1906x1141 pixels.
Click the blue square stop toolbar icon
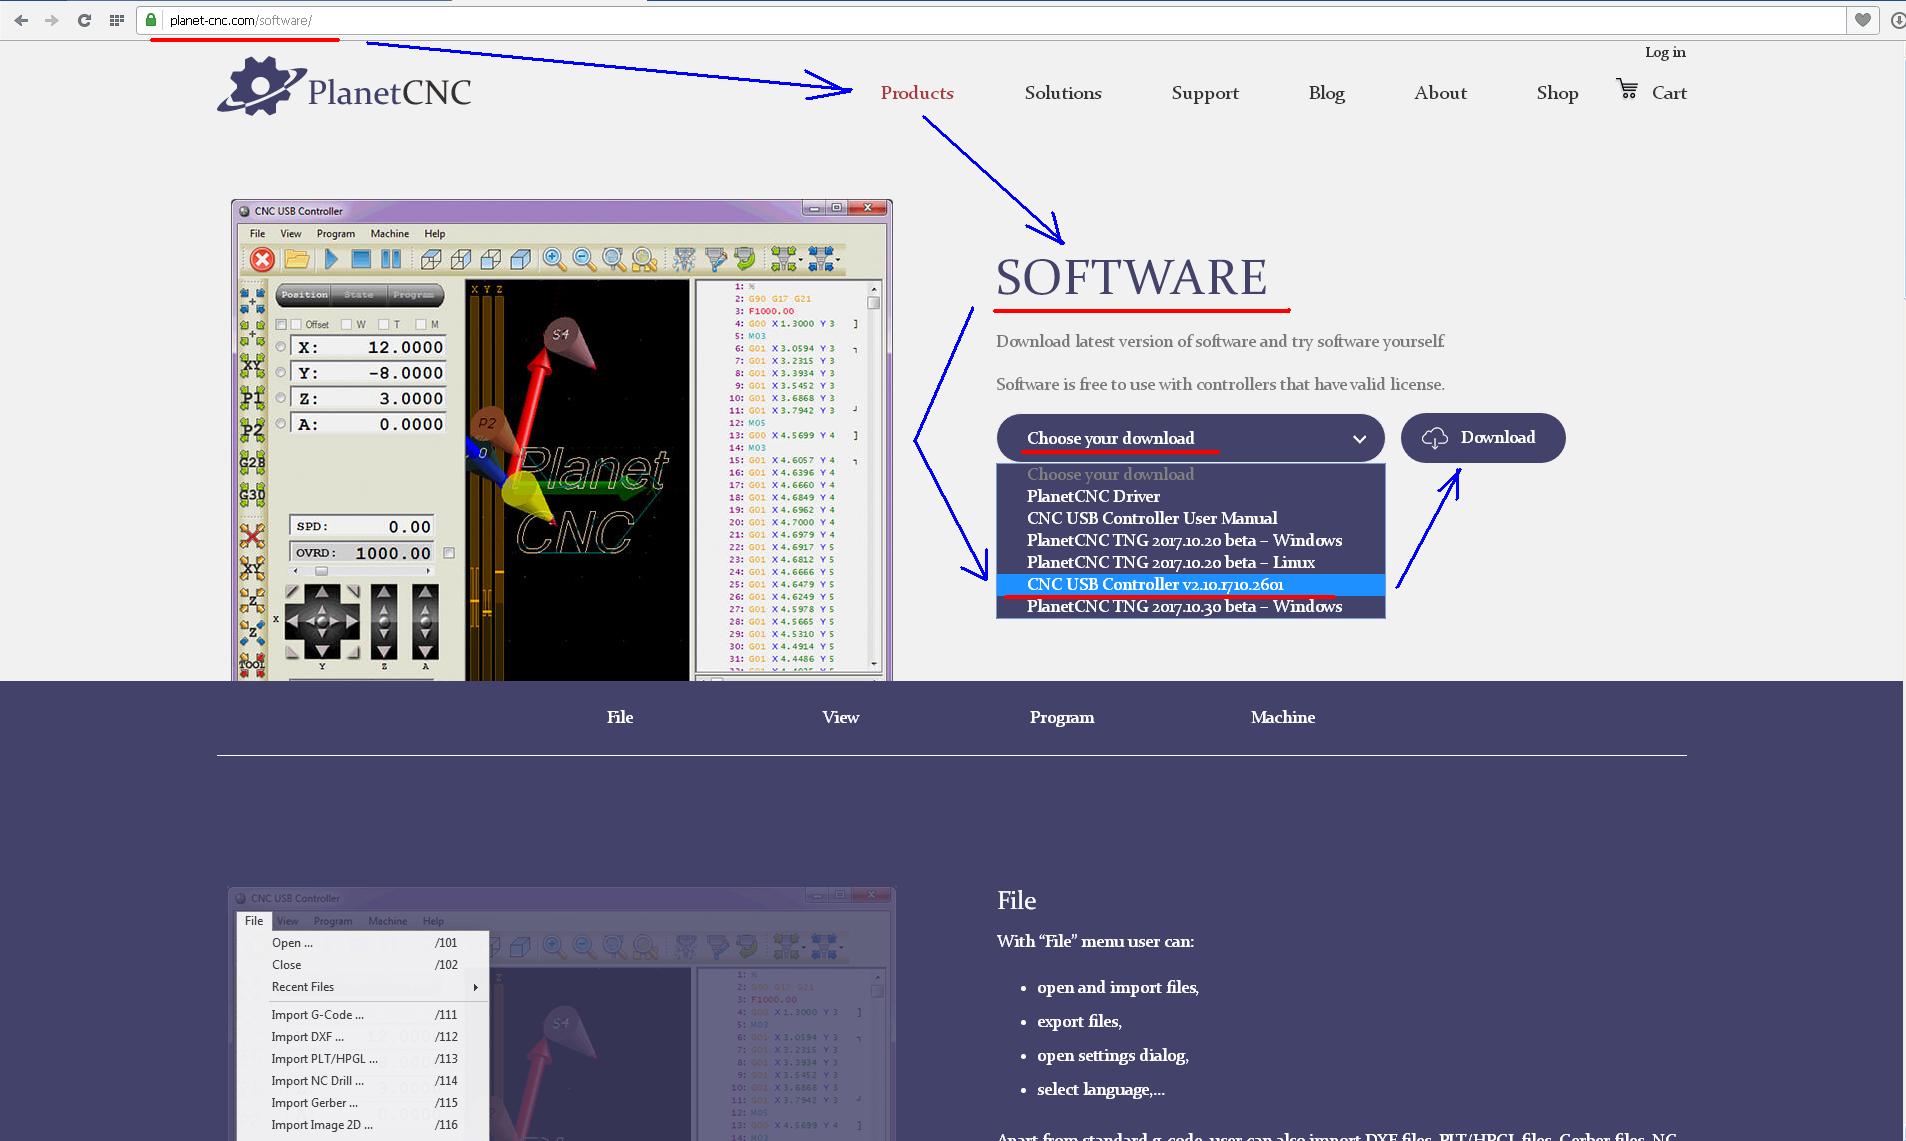point(361,260)
